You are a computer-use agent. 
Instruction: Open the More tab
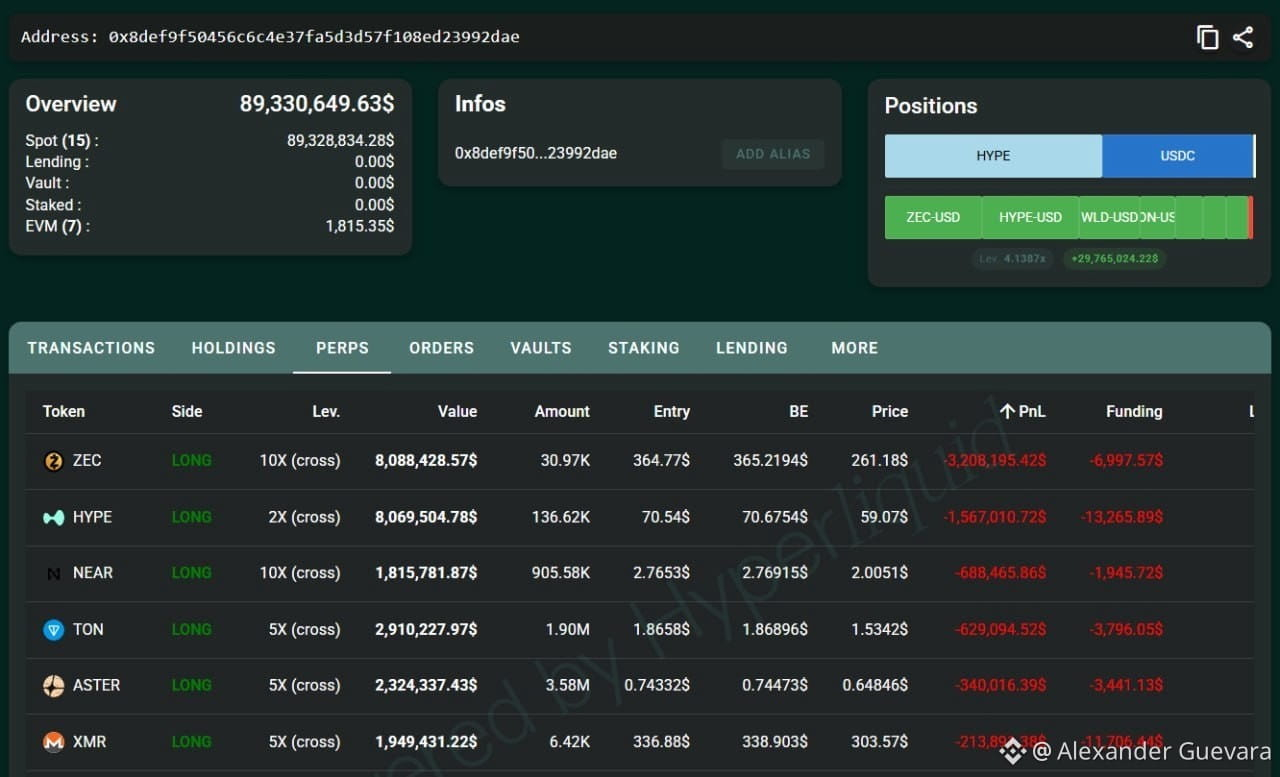[855, 348]
